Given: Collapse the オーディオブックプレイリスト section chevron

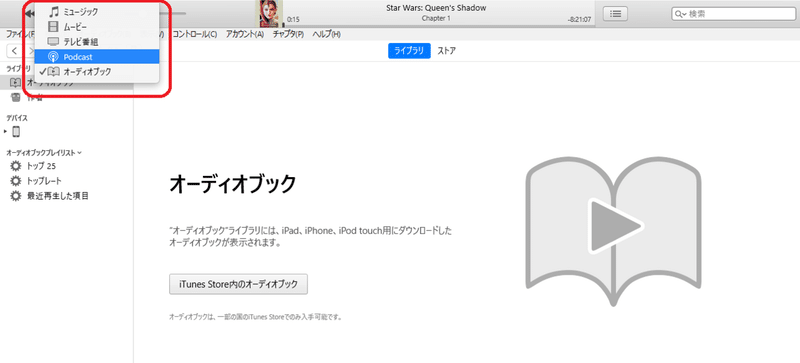Looking at the screenshot, I should [x=80, y=153].
